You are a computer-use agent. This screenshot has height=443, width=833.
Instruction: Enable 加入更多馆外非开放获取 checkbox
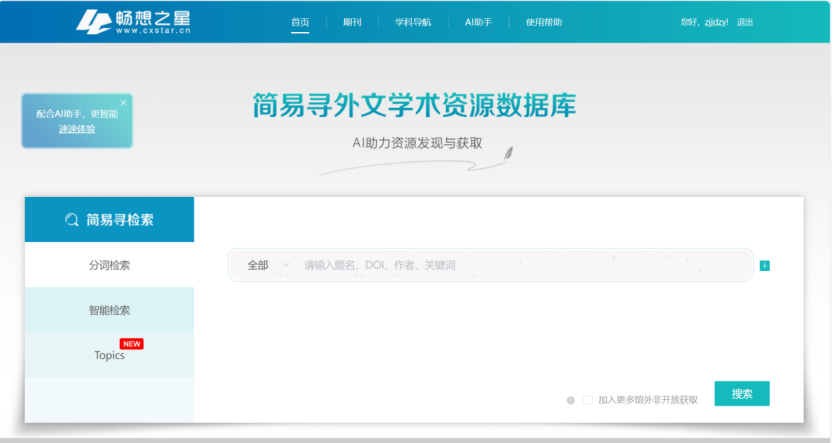point(588,400)
